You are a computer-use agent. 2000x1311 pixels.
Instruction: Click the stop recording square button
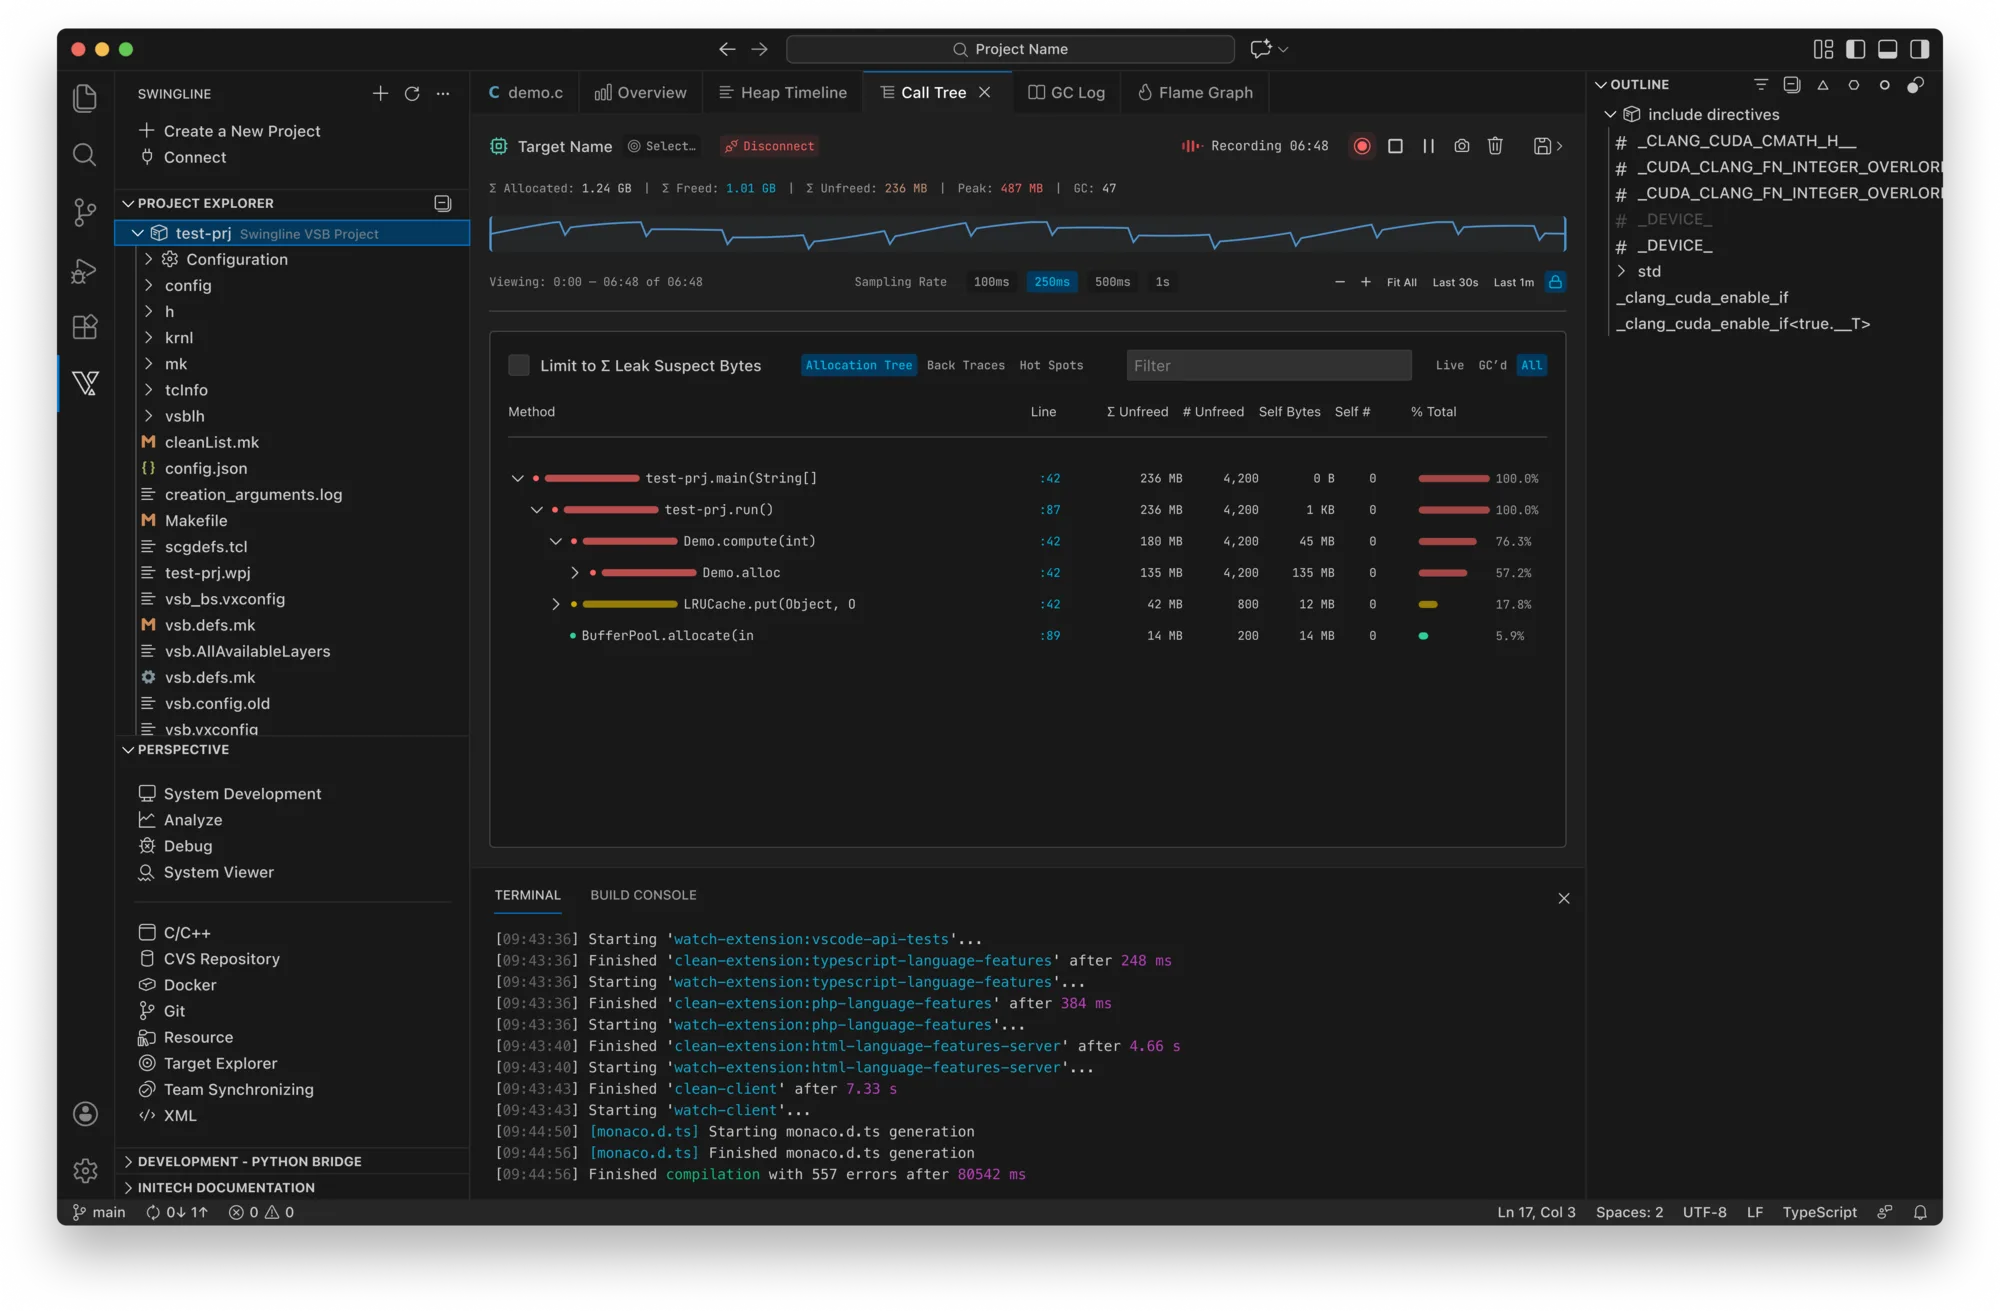click(1395, 146)
